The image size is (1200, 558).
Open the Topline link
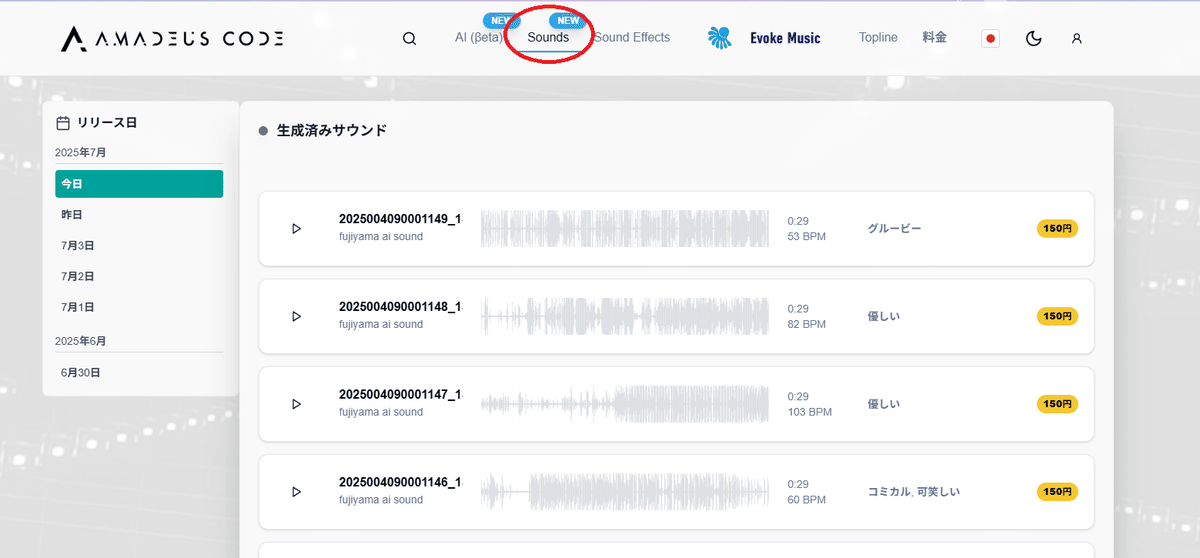[x=878, y=38]
